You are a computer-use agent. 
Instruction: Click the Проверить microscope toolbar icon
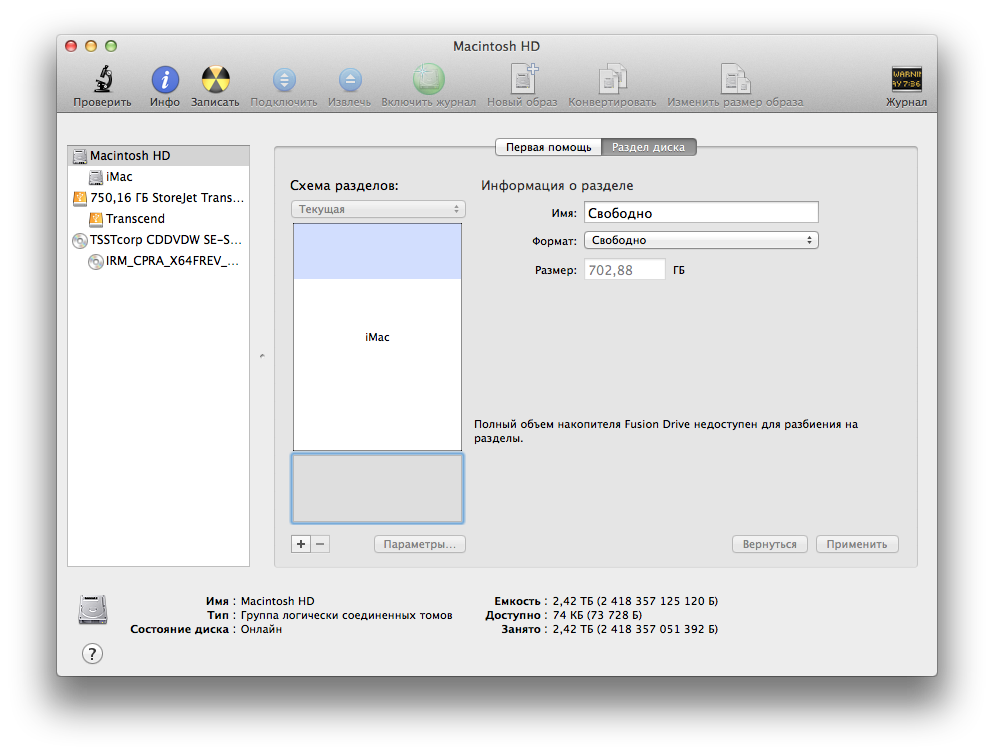(103, 80)
